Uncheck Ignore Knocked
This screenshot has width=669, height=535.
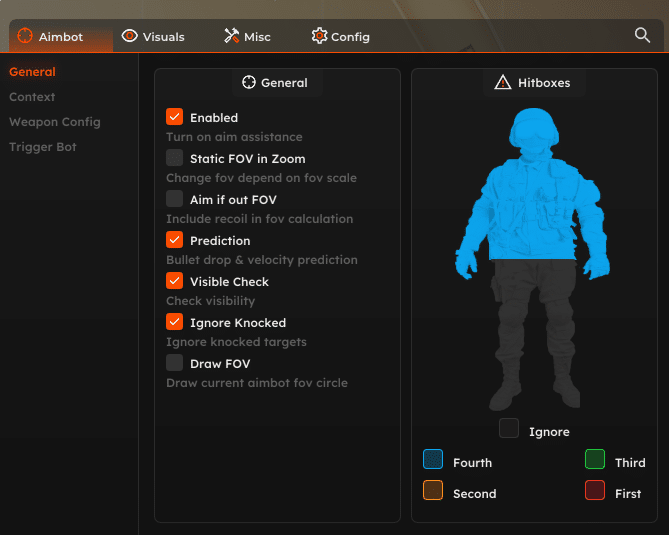click(x=175, y=322)
